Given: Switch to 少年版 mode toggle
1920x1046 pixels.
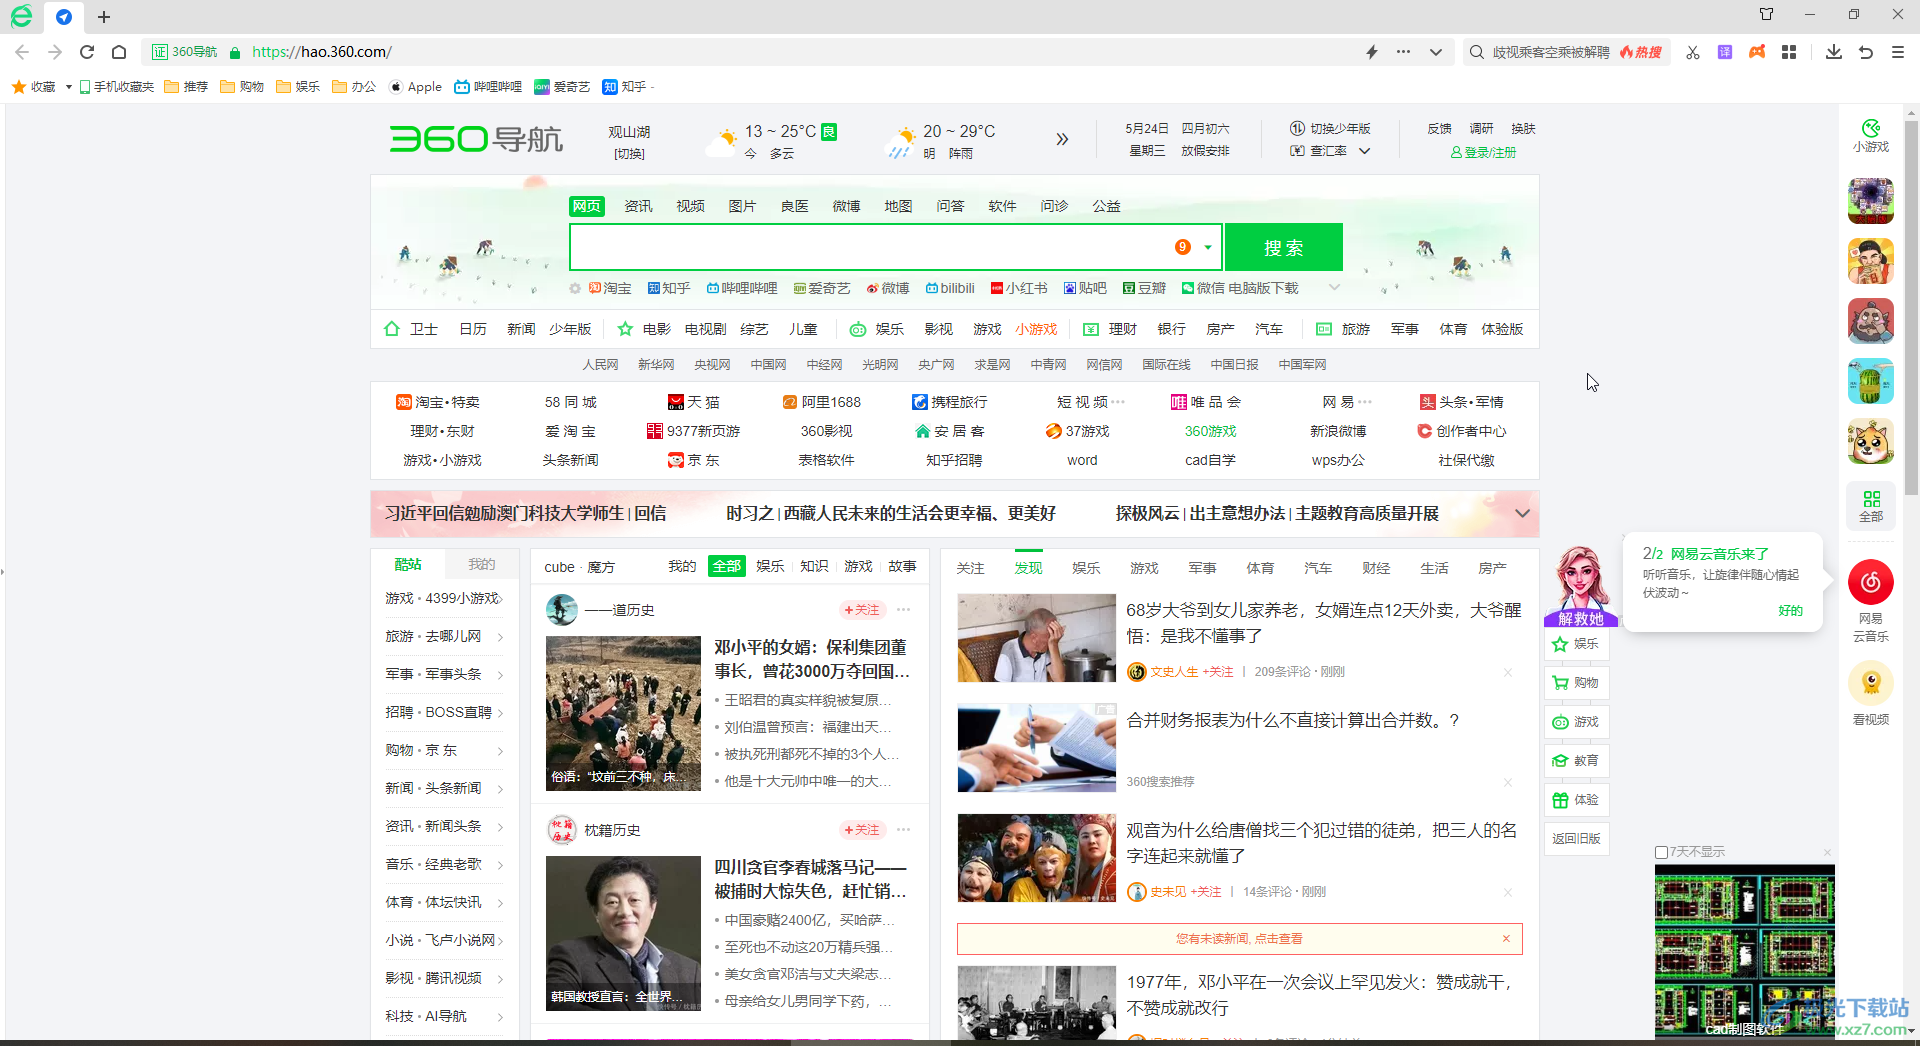Looking at the screenshot, I should 1330,129.
